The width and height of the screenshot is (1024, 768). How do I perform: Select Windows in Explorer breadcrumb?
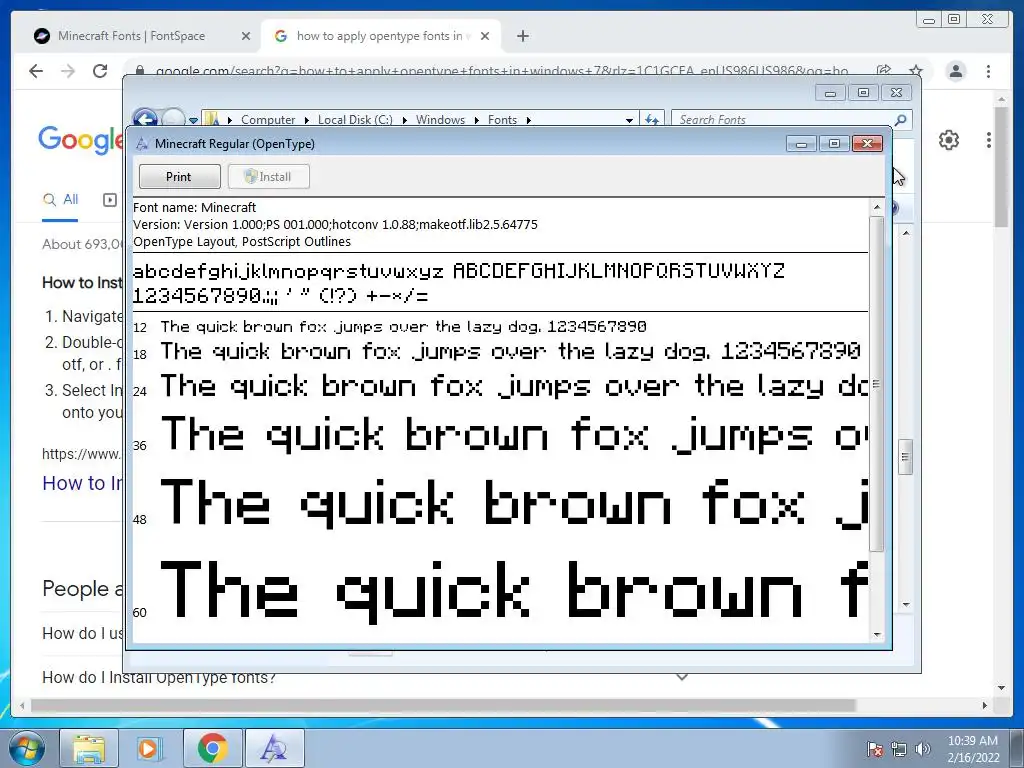(440, 120)
